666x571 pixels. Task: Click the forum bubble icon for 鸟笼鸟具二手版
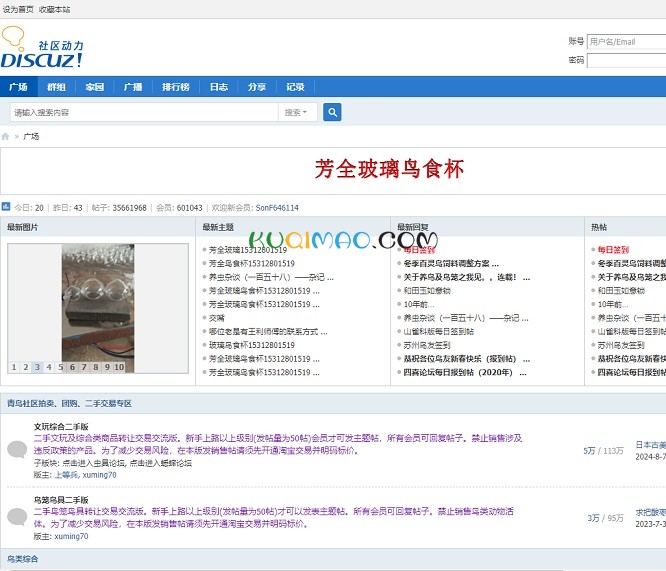17,517
